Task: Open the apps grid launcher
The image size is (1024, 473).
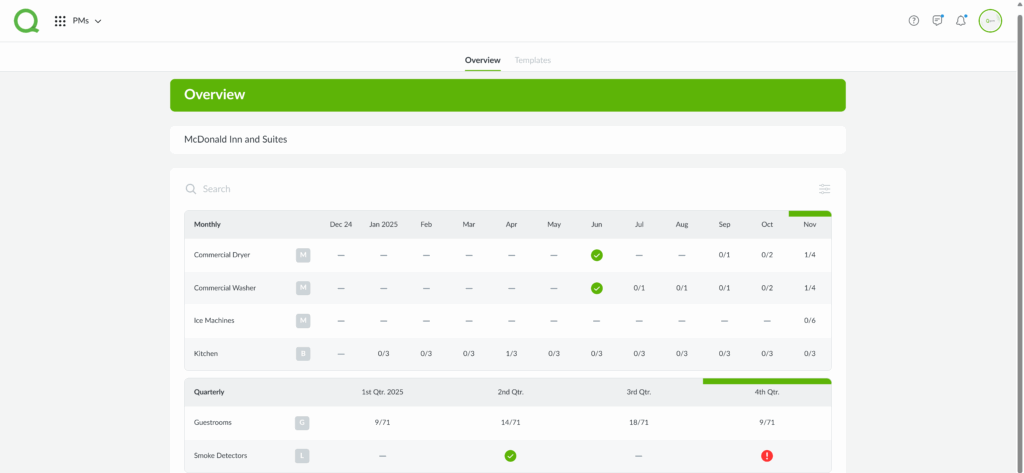Action: (60, 21)
